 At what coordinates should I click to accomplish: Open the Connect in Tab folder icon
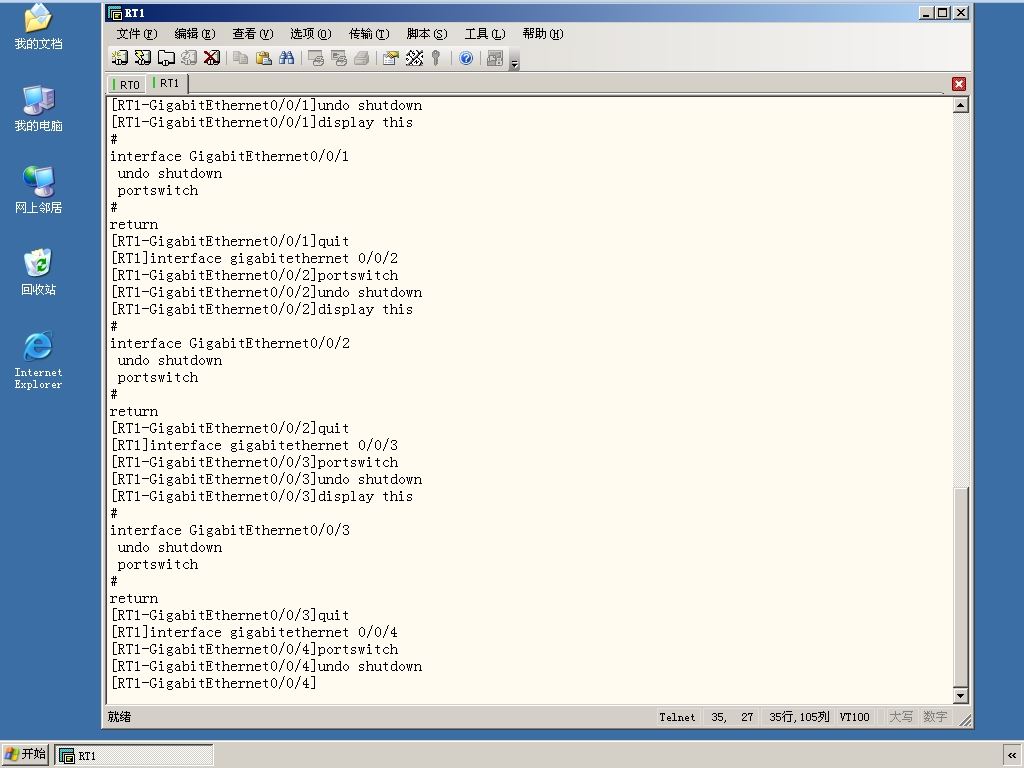coord(166,58)
